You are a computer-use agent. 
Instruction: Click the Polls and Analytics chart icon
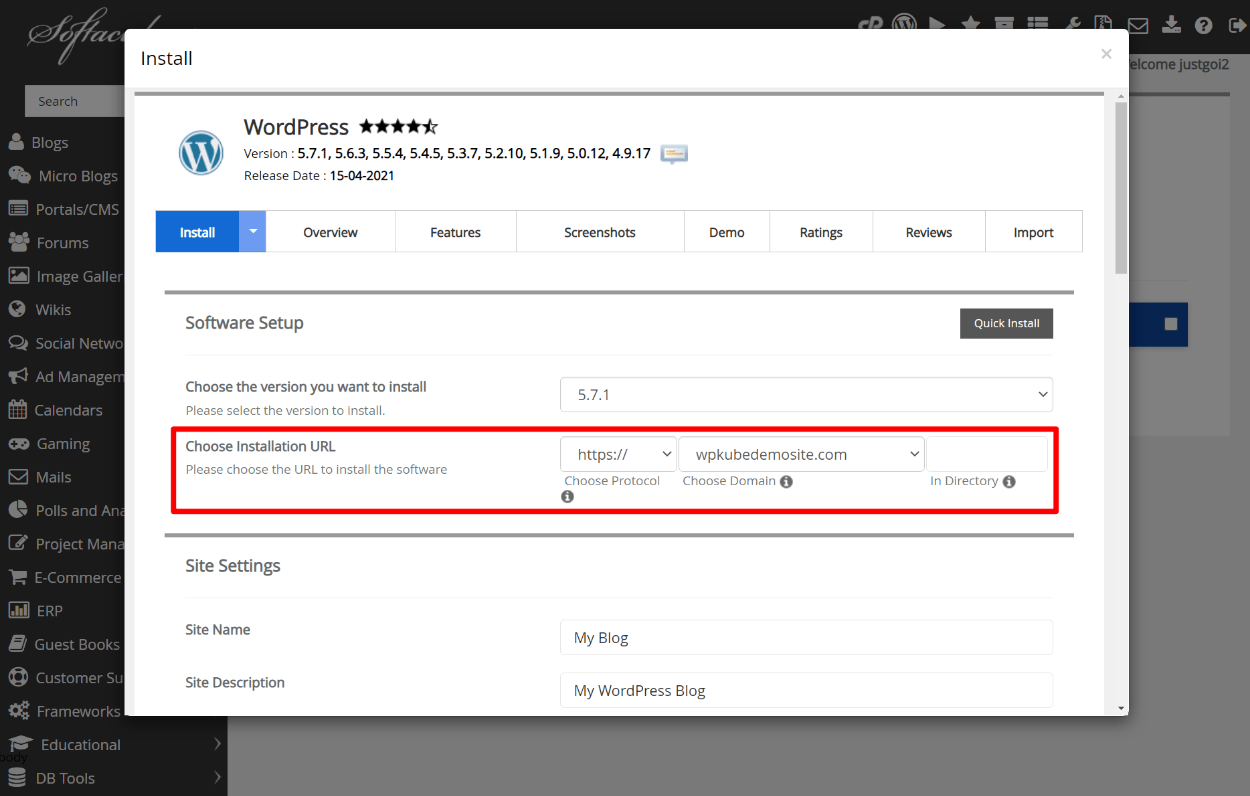18,510
